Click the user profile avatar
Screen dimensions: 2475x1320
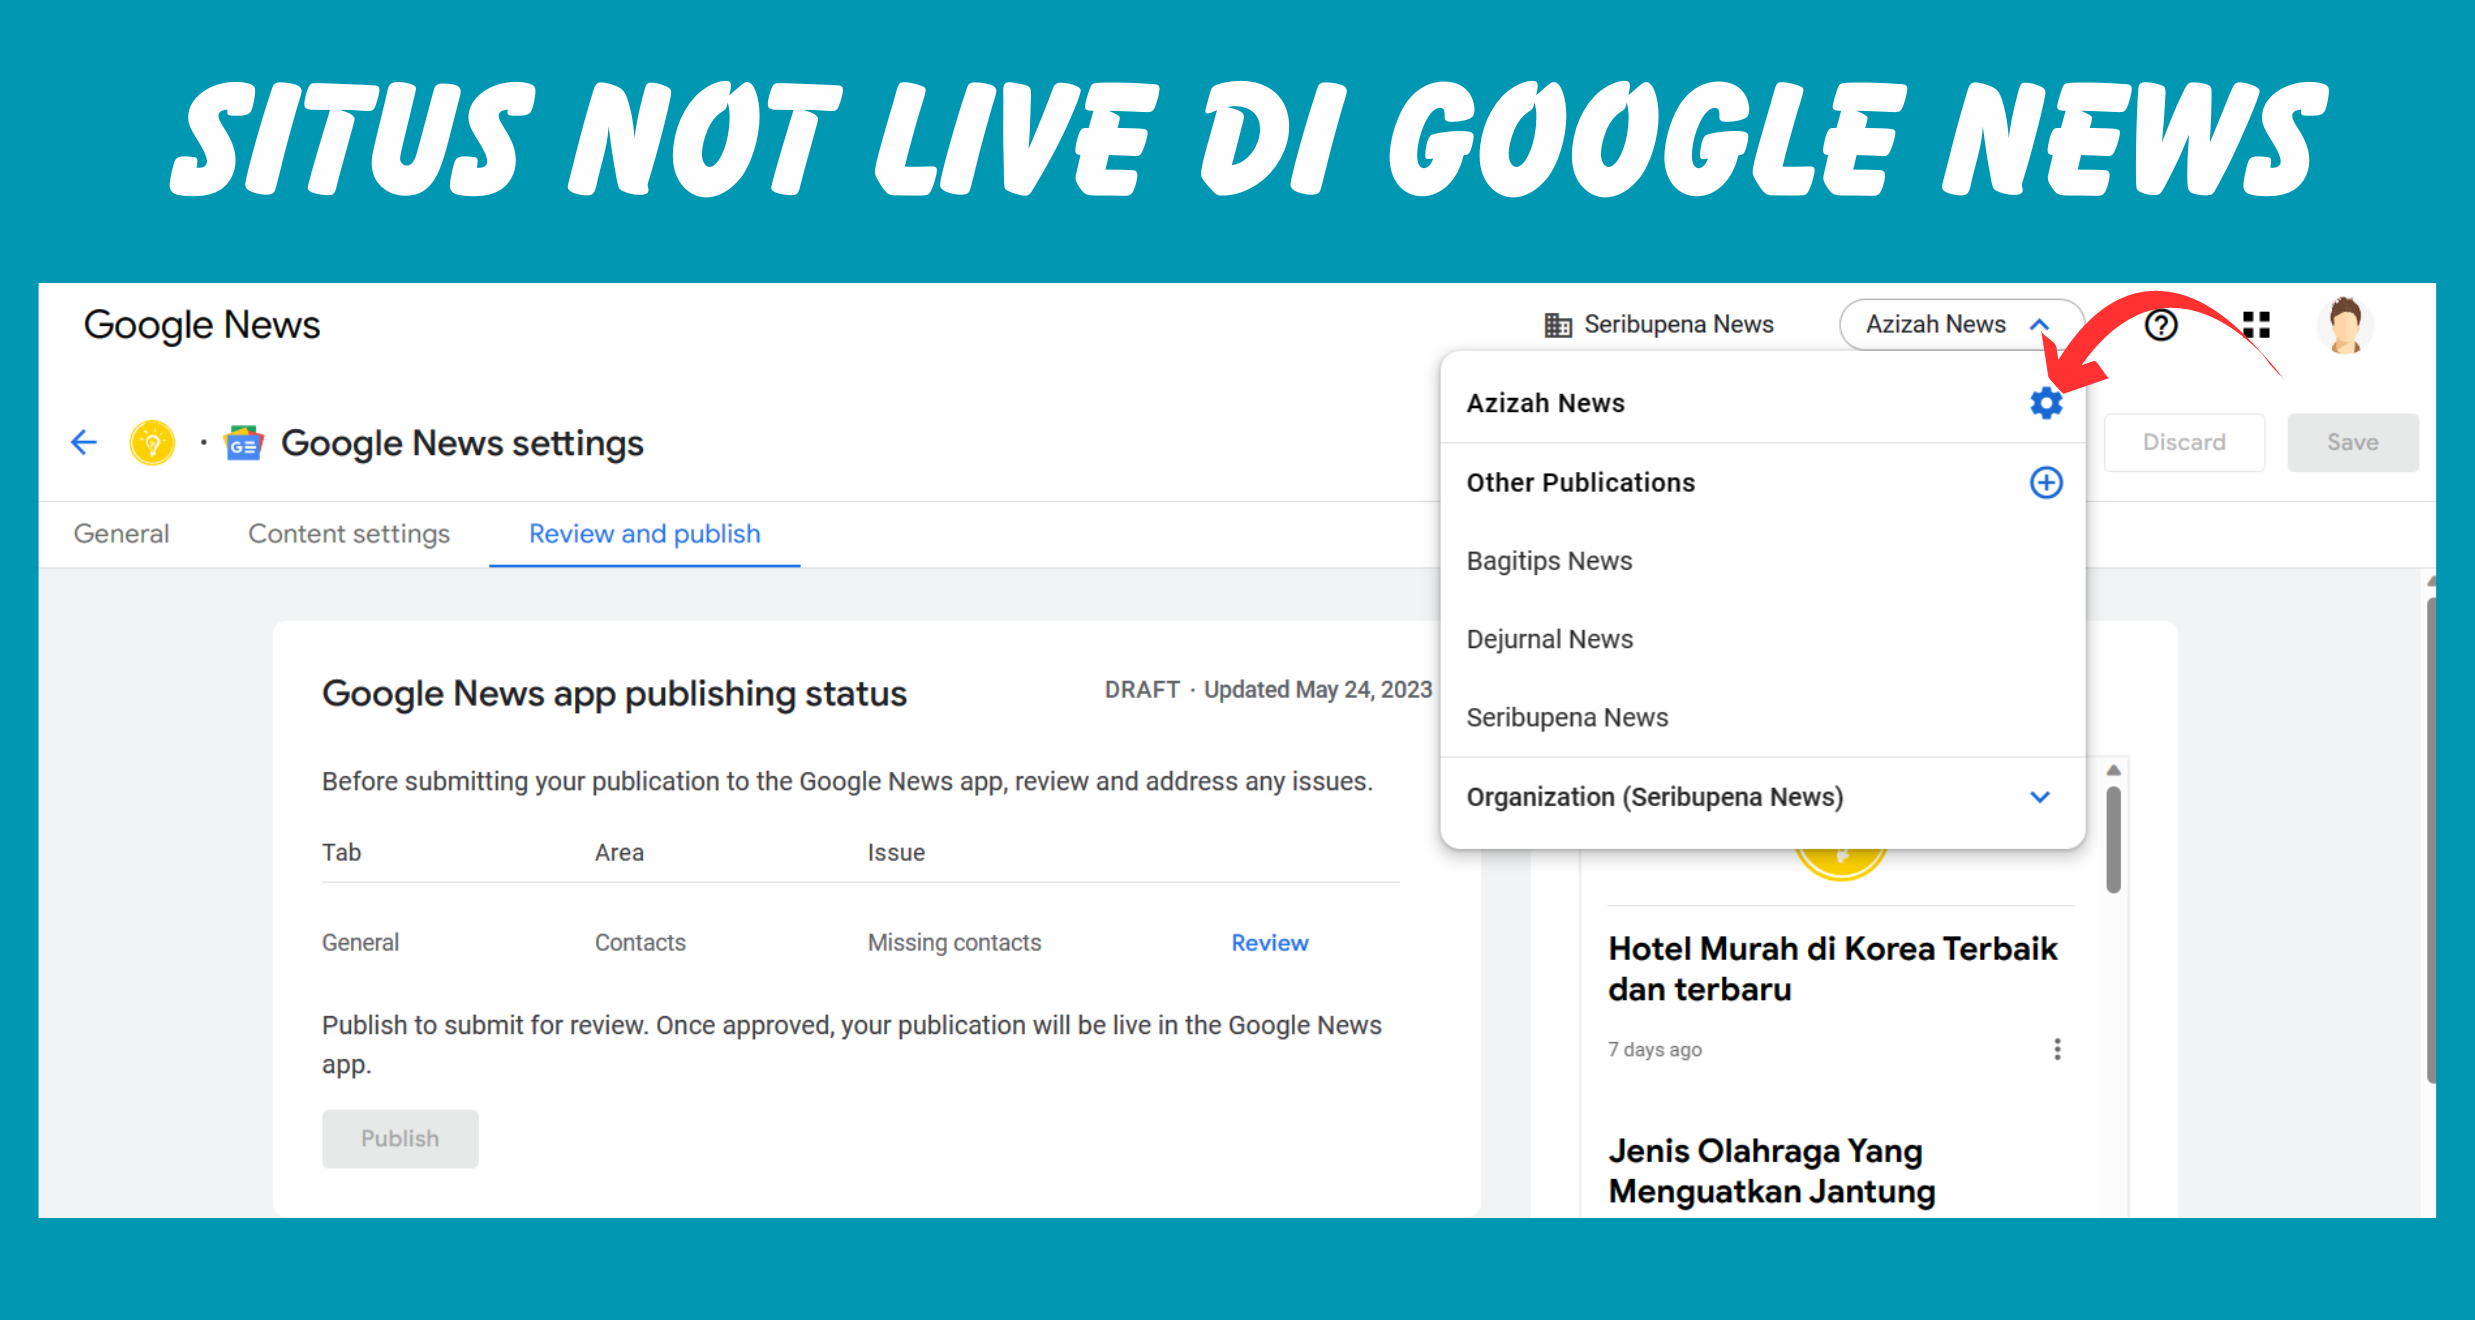pyautogui.click(x=2345, y=325)
